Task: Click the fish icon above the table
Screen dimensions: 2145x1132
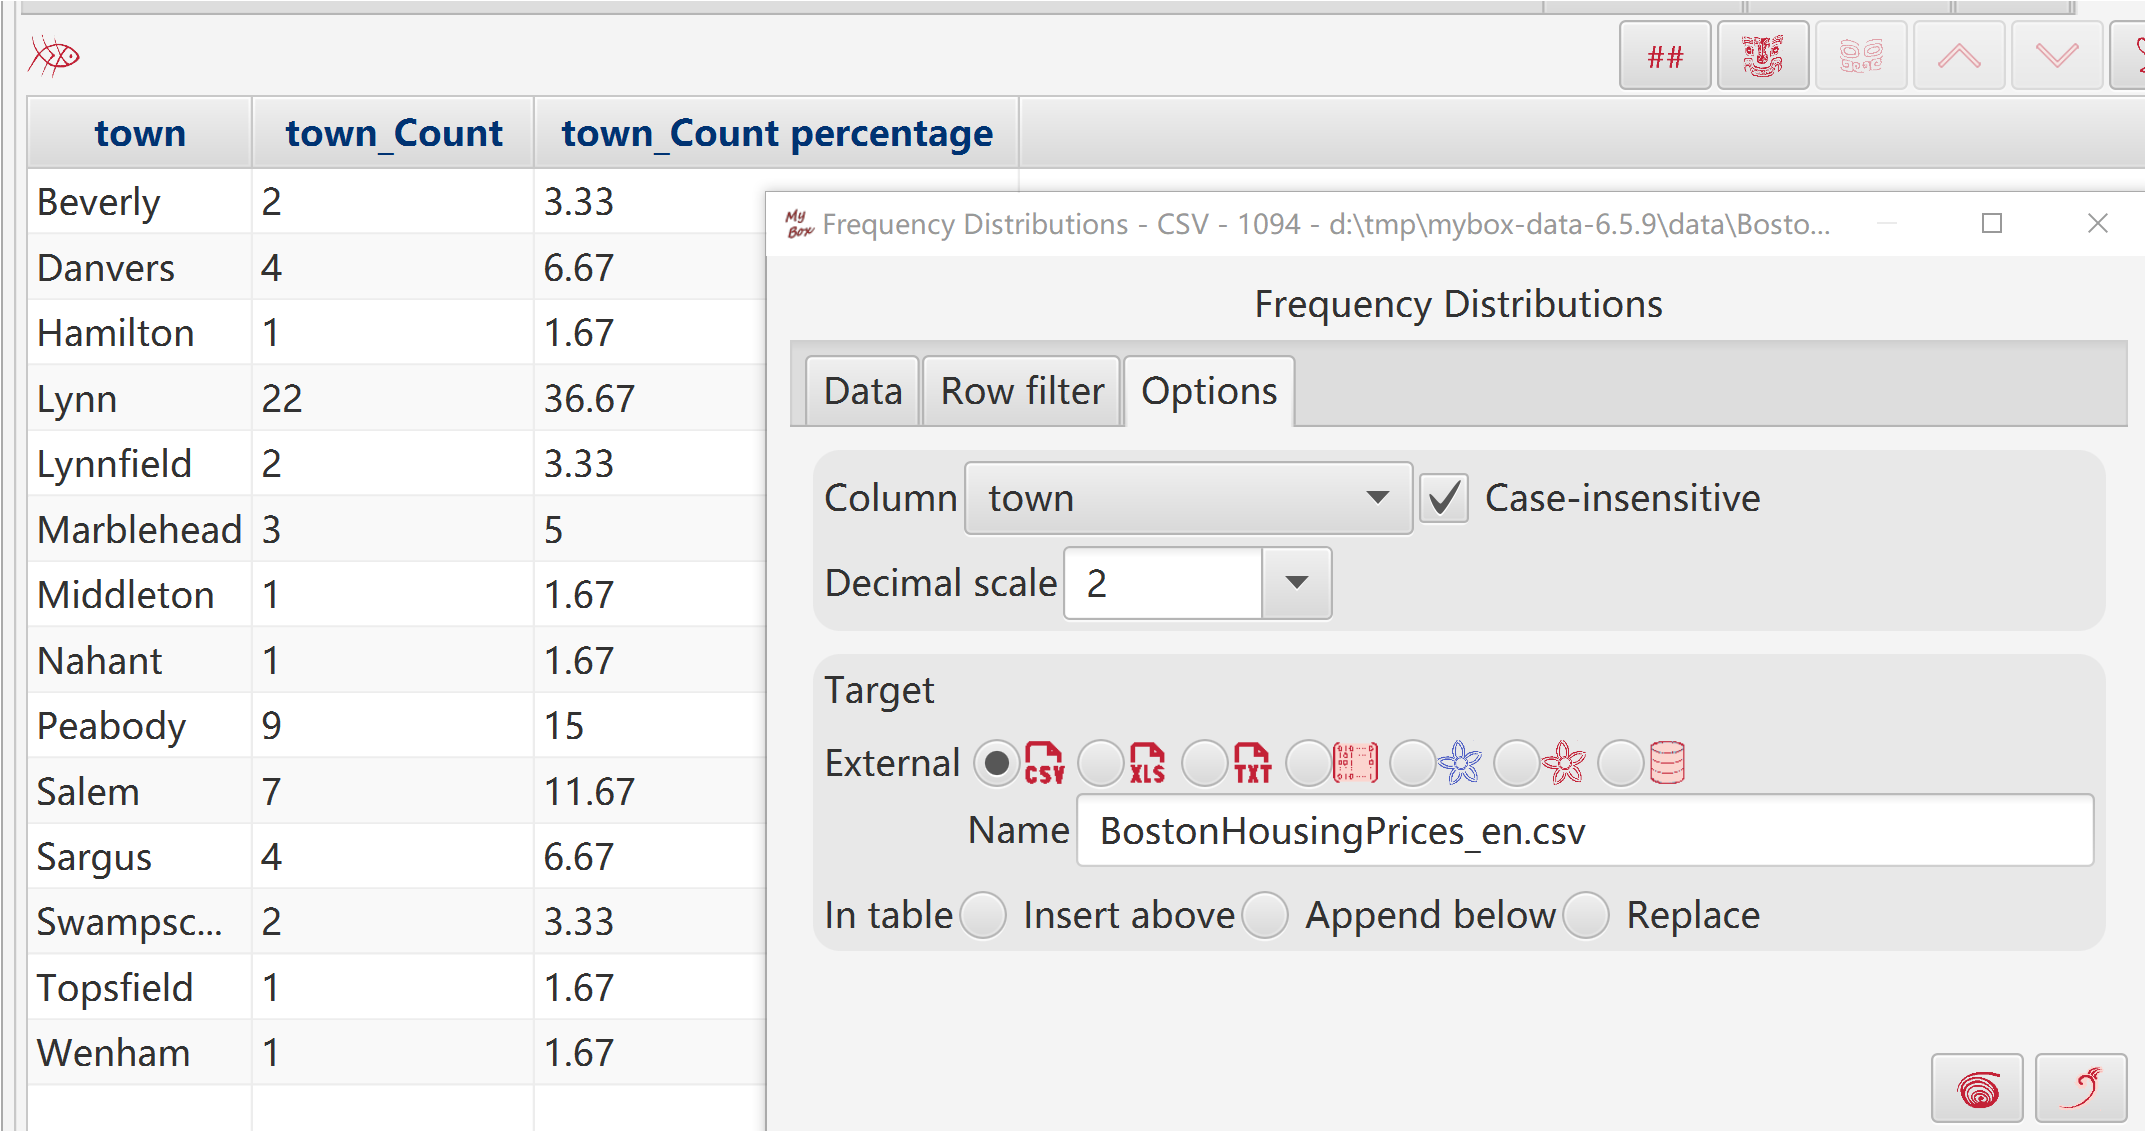Action: point(54,56)
